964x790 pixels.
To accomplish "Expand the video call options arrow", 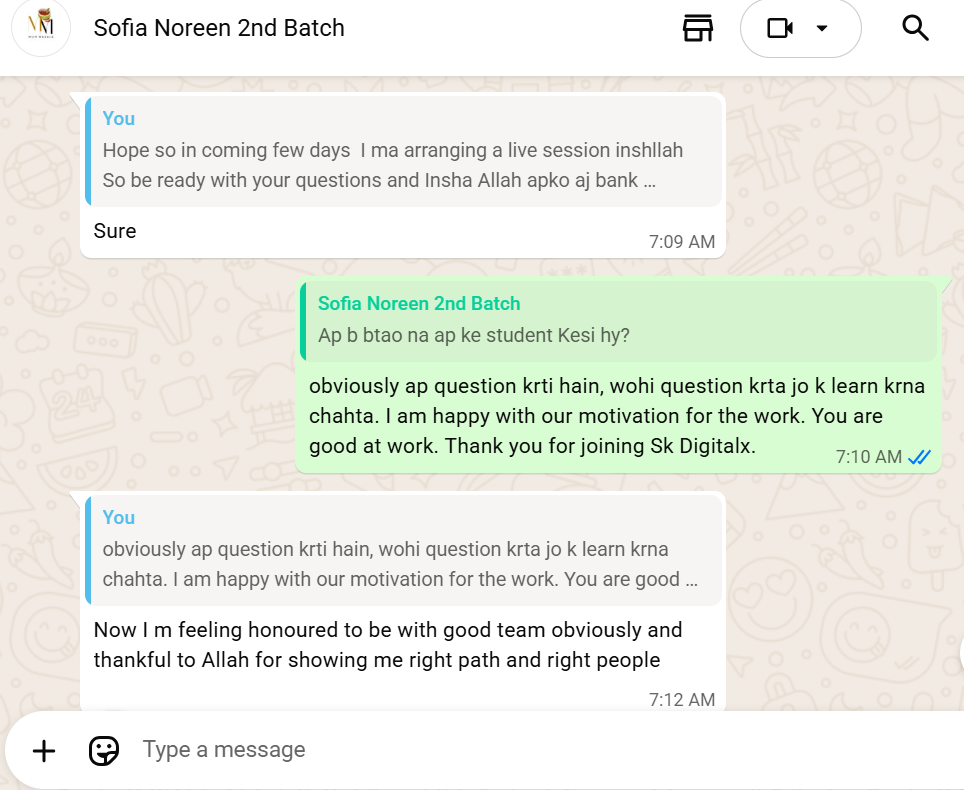I will [822, 28].
